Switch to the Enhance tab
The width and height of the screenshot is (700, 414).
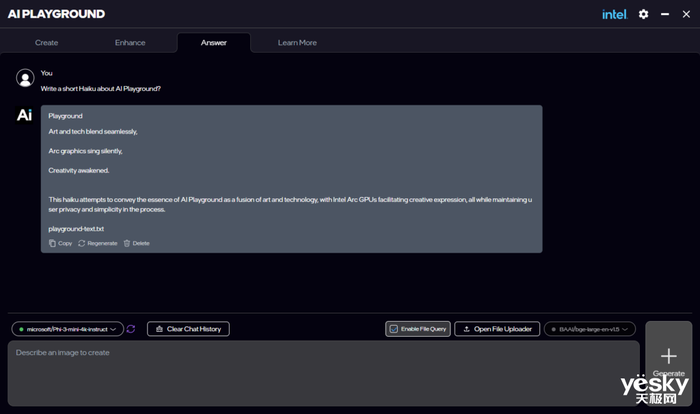130,43
